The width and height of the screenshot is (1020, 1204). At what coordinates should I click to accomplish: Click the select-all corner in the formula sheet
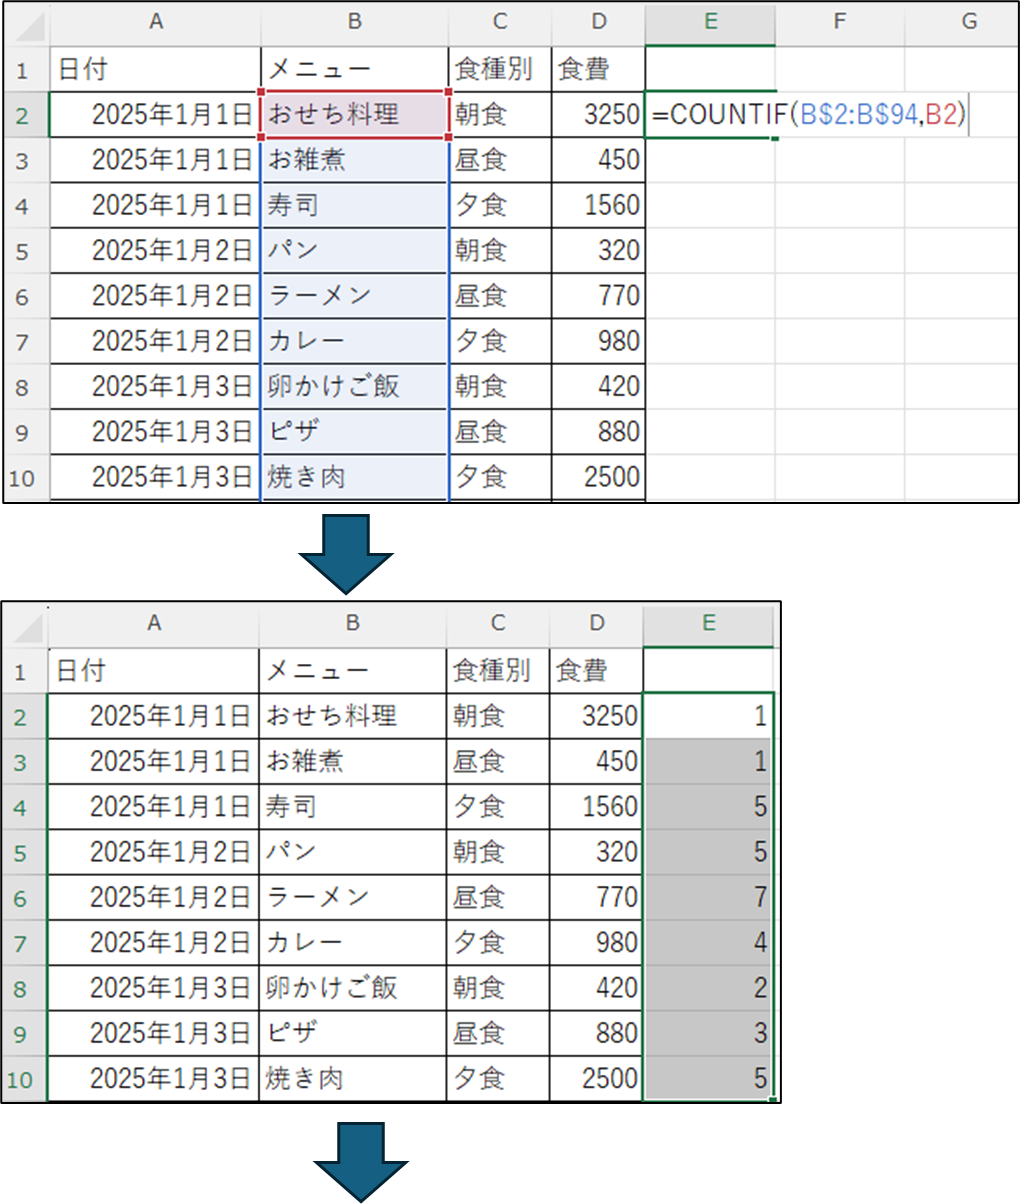(25, 22)
